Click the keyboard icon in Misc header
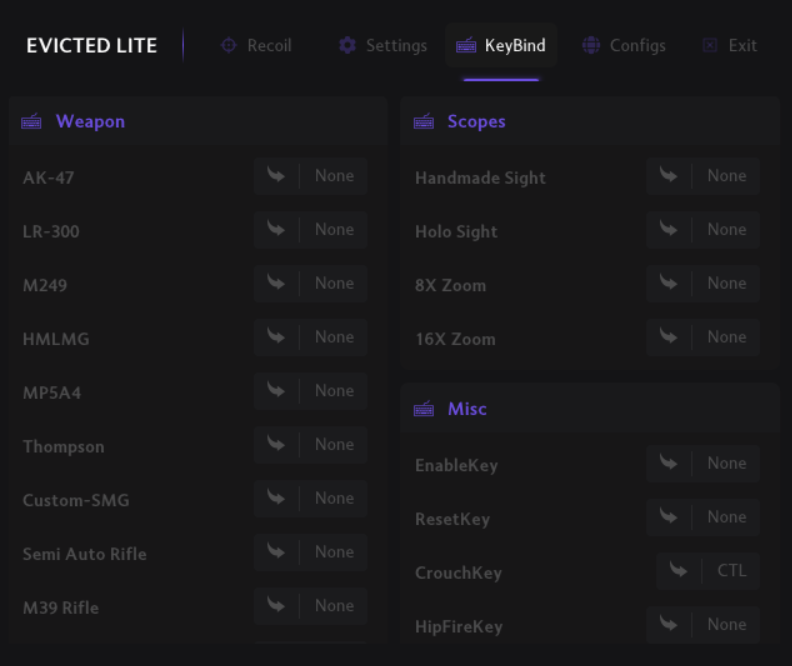 pyautogui.click(x=423, y=409)
